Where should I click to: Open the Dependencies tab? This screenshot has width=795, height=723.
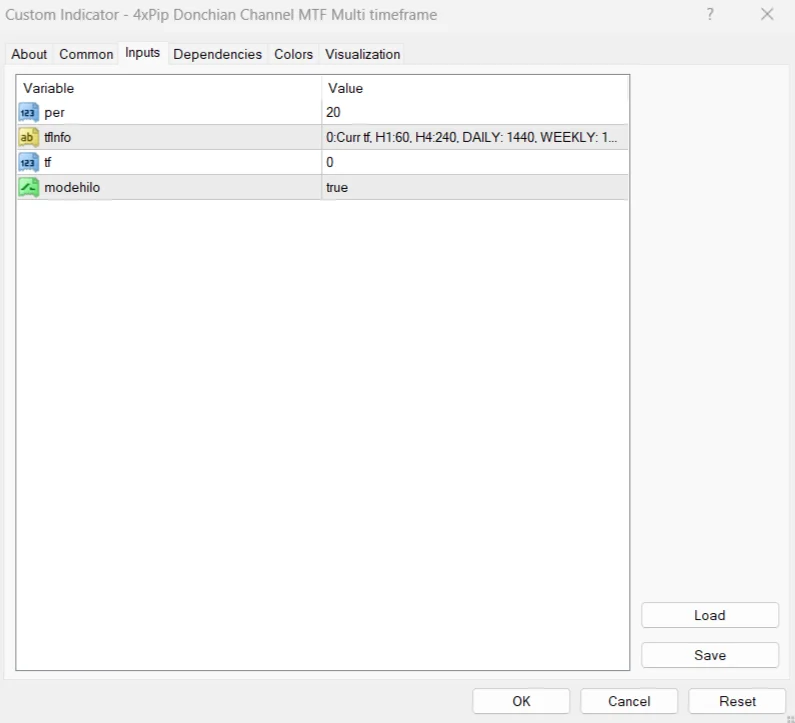218,54
